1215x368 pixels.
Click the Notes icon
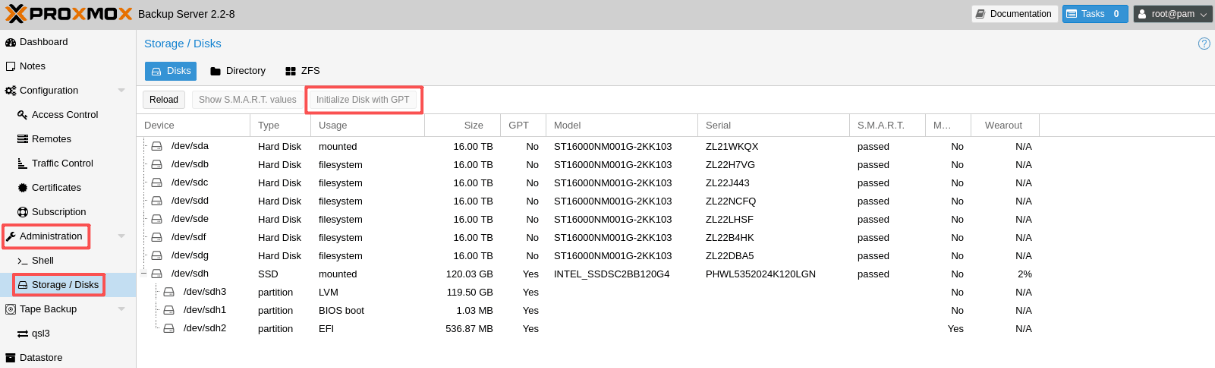(10, 66)
